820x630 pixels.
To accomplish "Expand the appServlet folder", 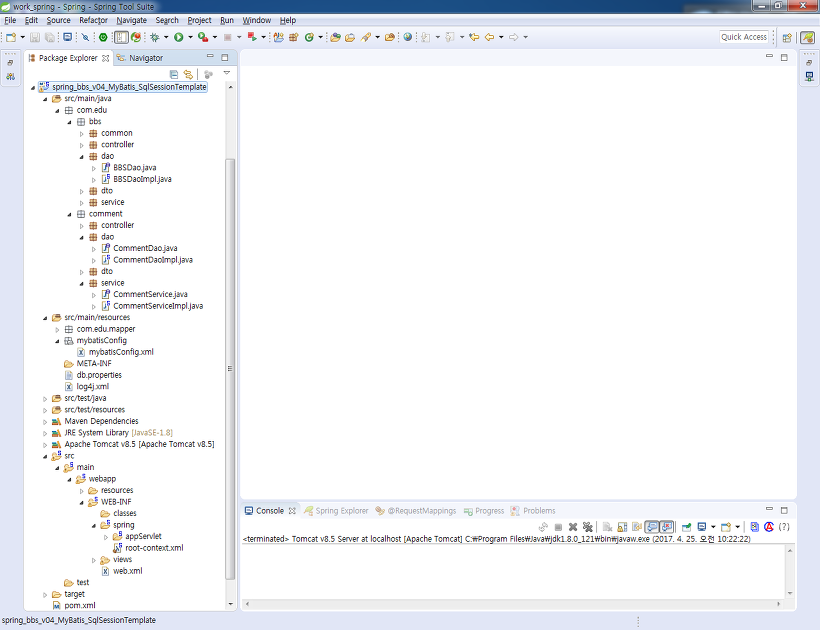I will click(106, 537).
